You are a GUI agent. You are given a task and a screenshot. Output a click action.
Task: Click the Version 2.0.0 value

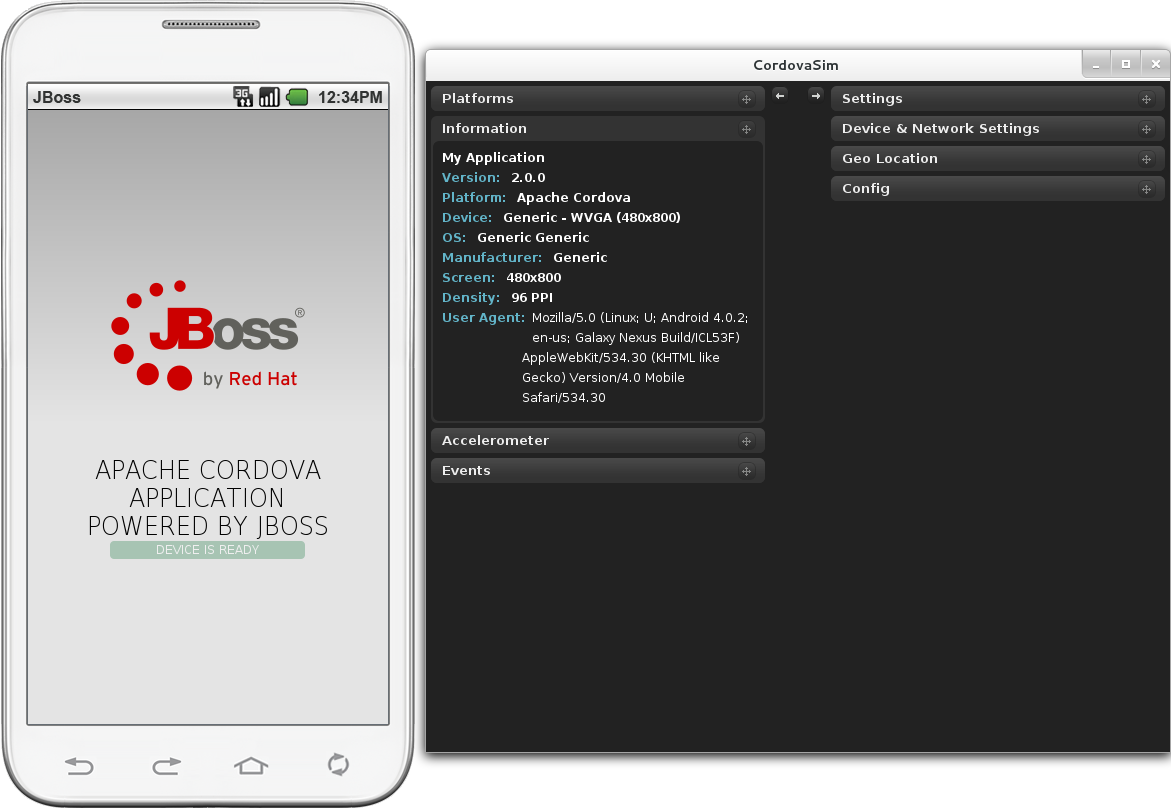point(528,178)
